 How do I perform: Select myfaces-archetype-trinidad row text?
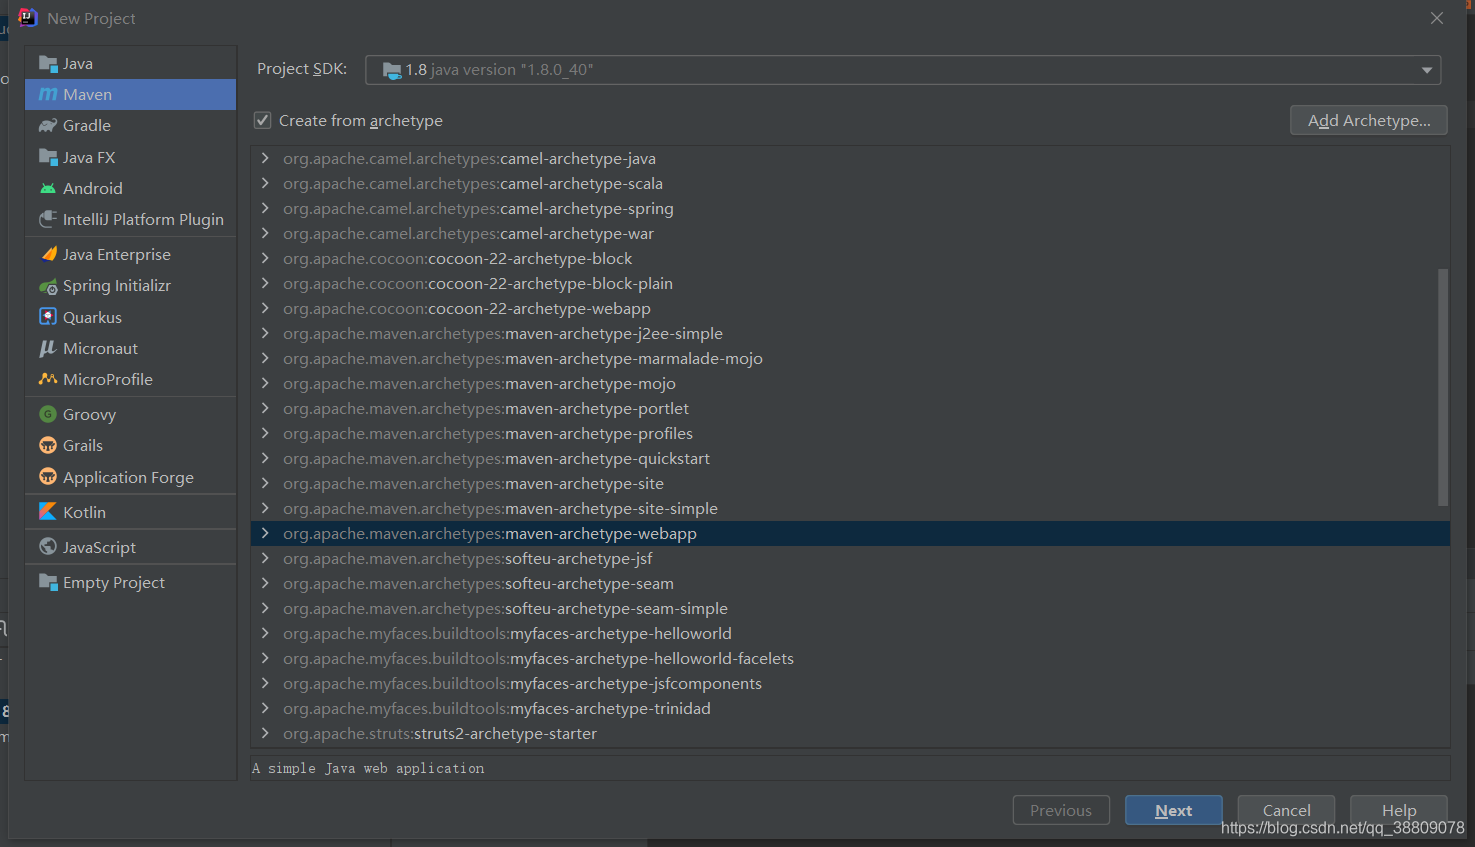[x=497, y=709]
